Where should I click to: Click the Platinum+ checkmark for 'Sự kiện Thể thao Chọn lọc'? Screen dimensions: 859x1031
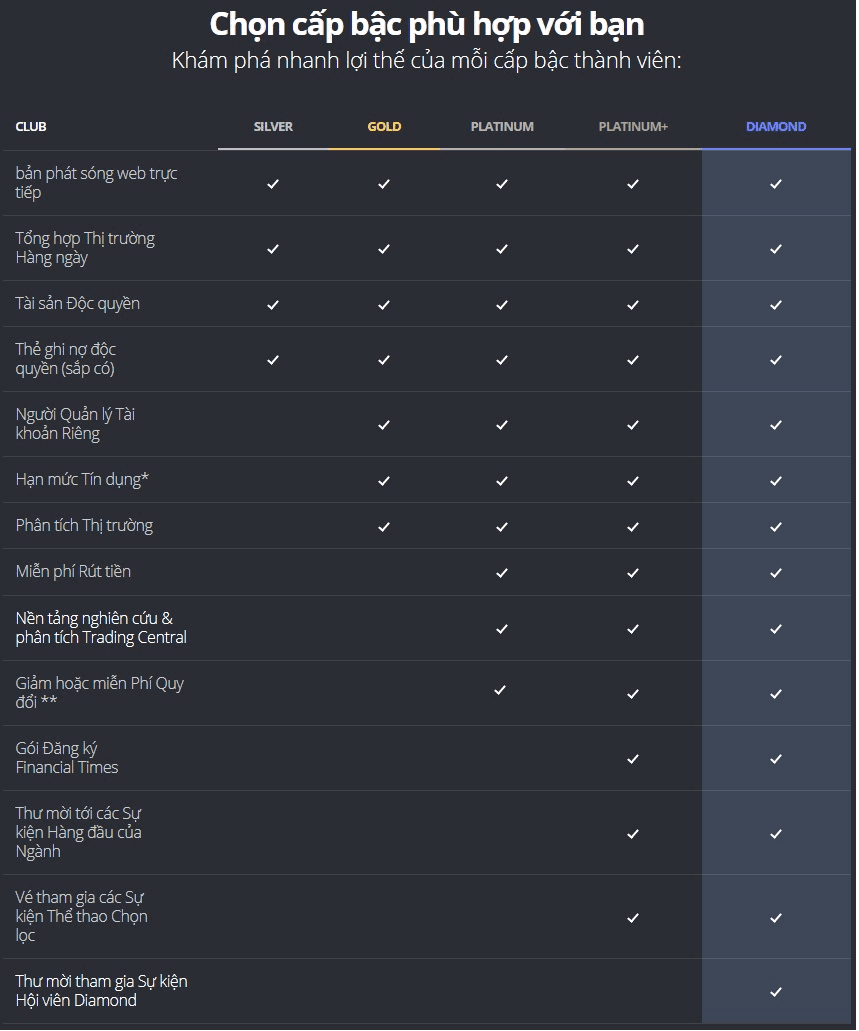click(x=633, y=918)
